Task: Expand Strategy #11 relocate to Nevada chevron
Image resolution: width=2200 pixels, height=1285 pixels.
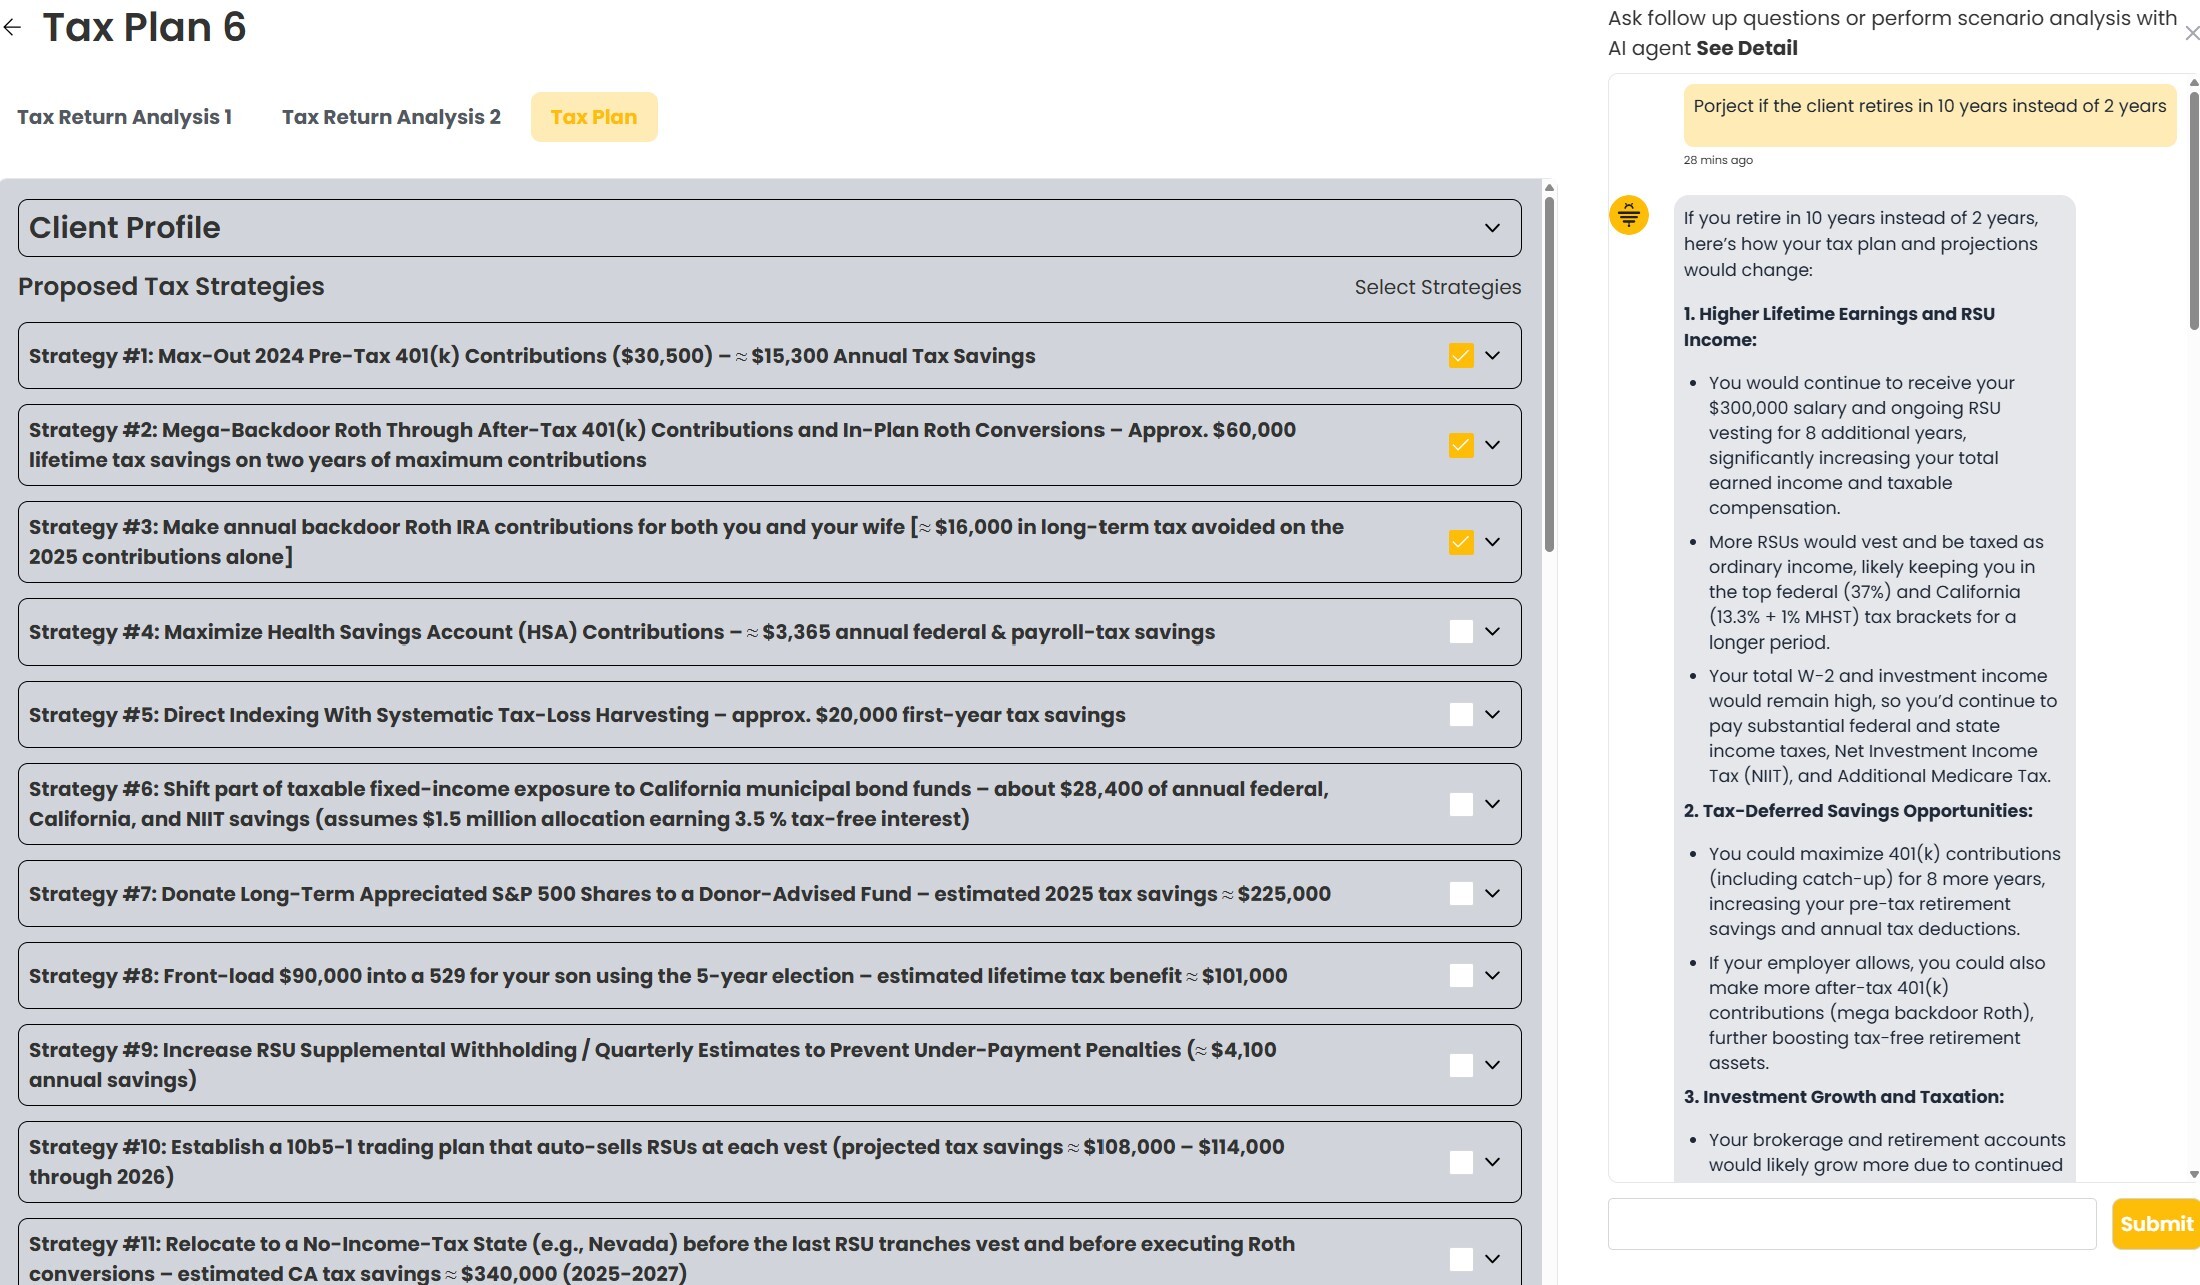Action: point(1492,1259)
